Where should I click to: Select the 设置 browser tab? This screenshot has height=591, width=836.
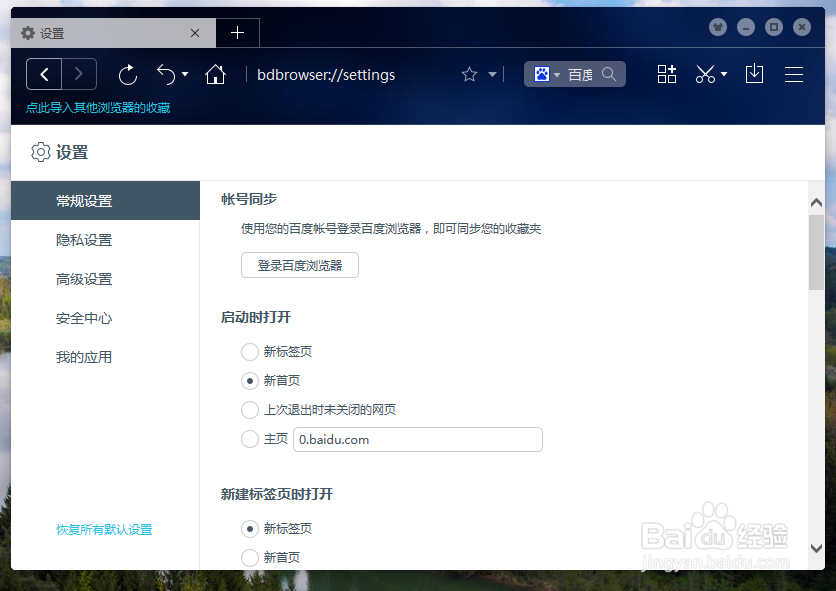[113, 33]
